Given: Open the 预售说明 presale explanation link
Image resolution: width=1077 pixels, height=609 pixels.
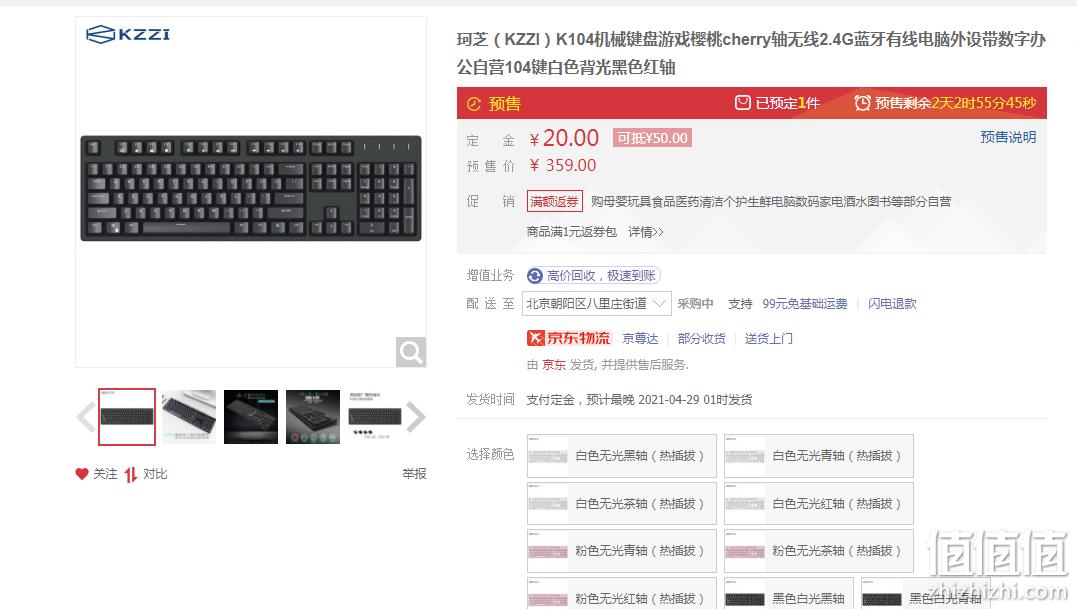Looking at the screenshot, I should click(1008, 137).
